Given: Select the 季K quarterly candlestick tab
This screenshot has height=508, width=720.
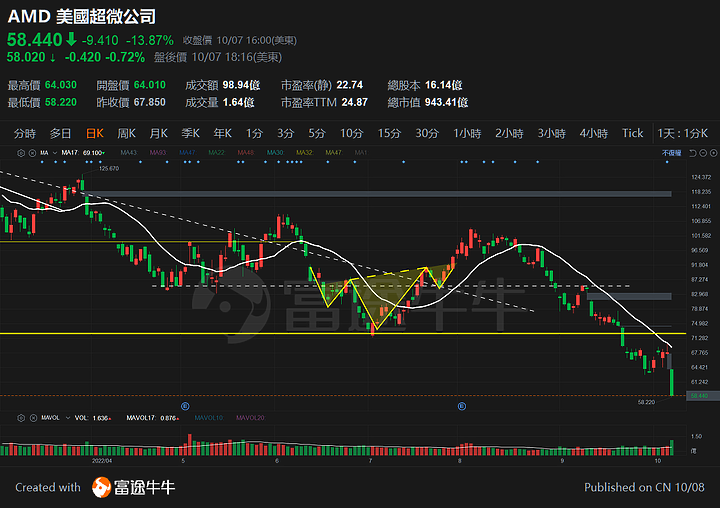Looking at the screenshot, I should [191, 134].
